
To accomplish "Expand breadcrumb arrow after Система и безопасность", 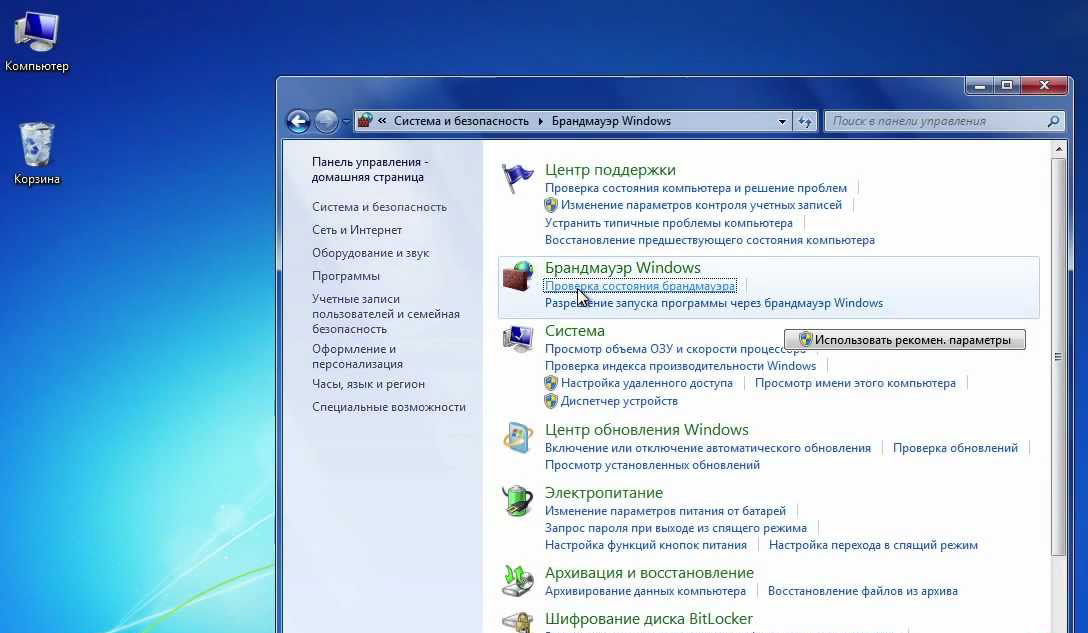I will [x=541, y=121].
